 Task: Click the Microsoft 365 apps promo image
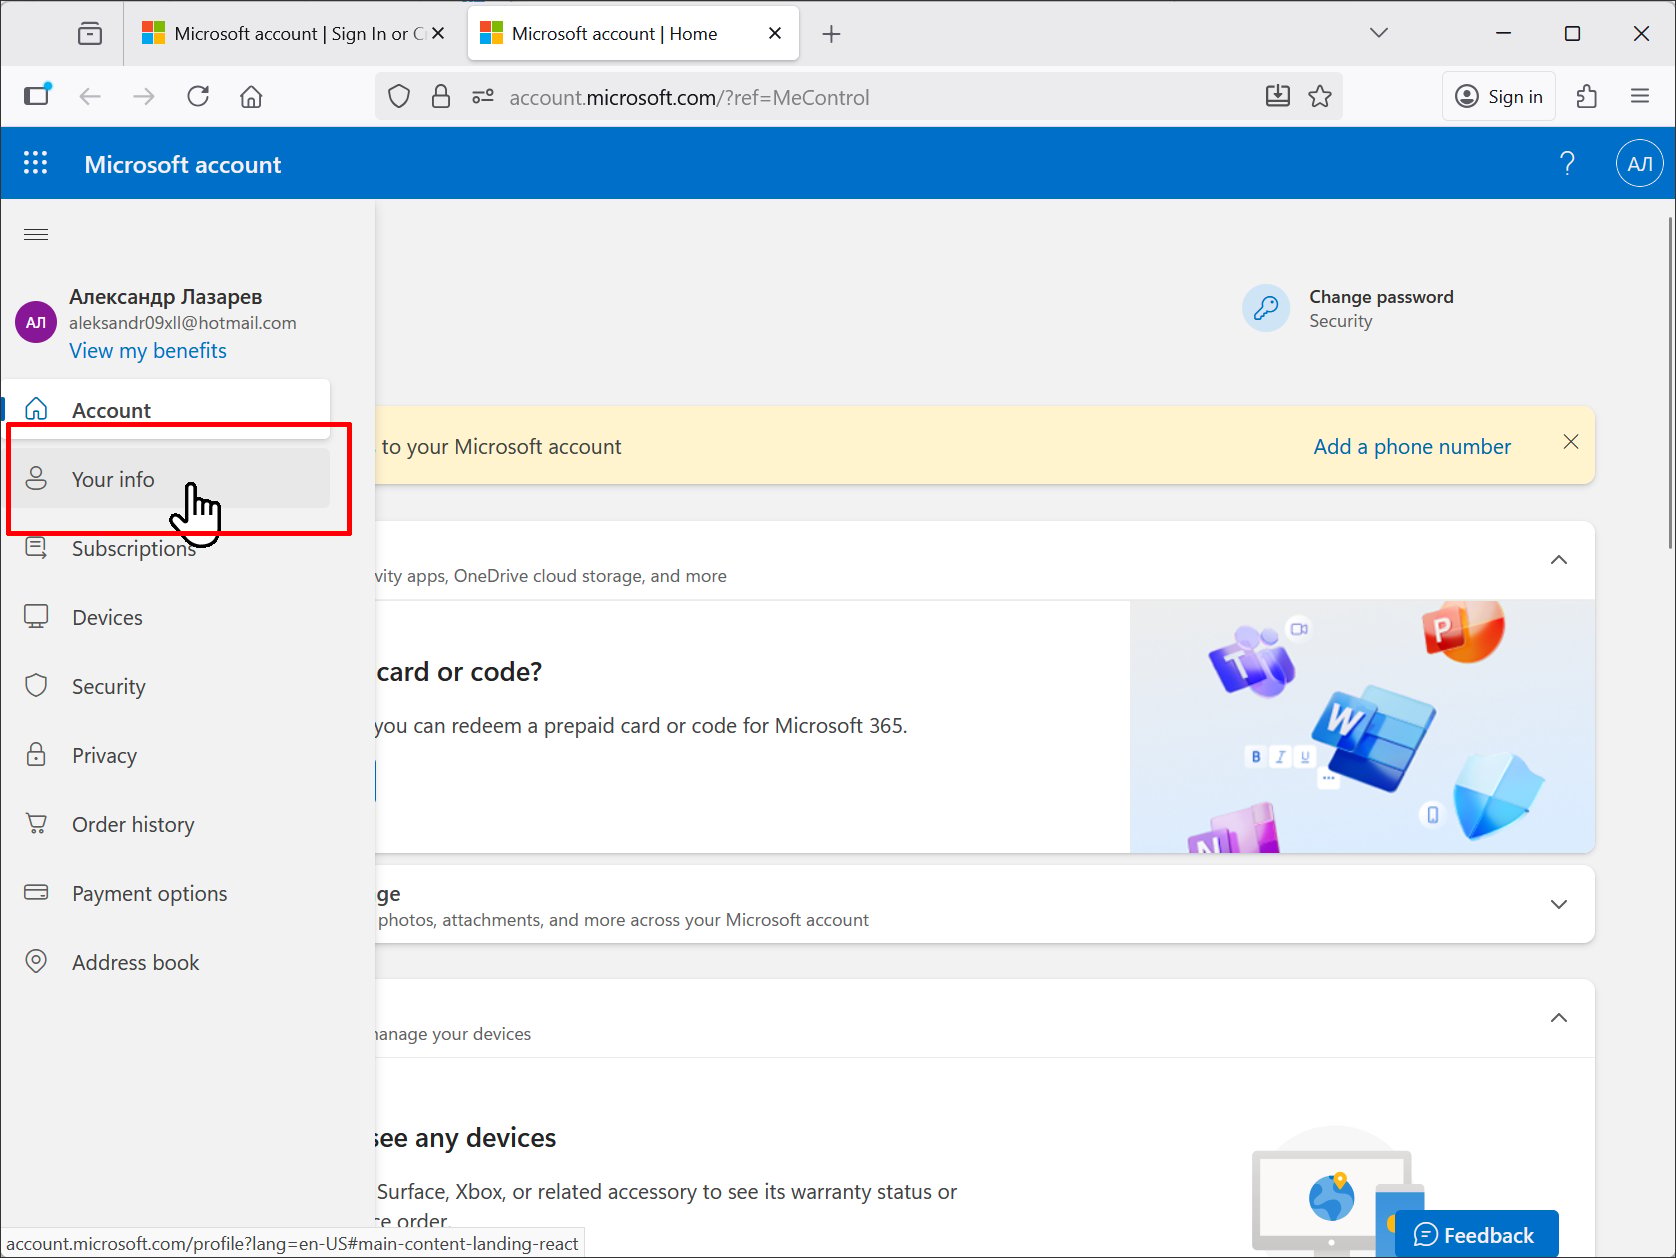click(1362, 727)
